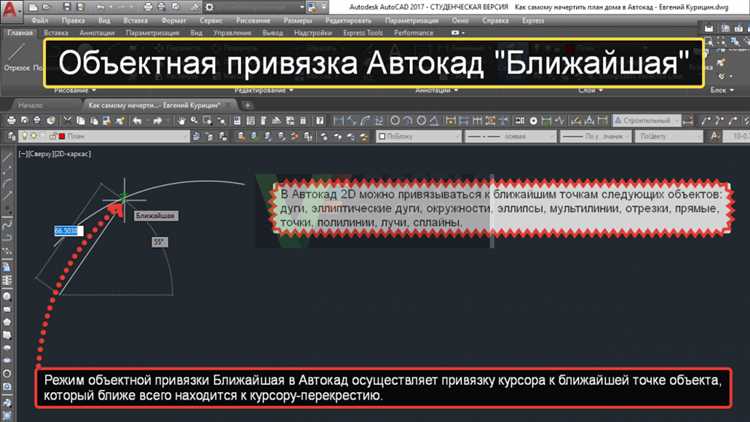Screen dimensions: 750x422
Task: Expand the Блок ribbon panel
Action: point(722,90)
